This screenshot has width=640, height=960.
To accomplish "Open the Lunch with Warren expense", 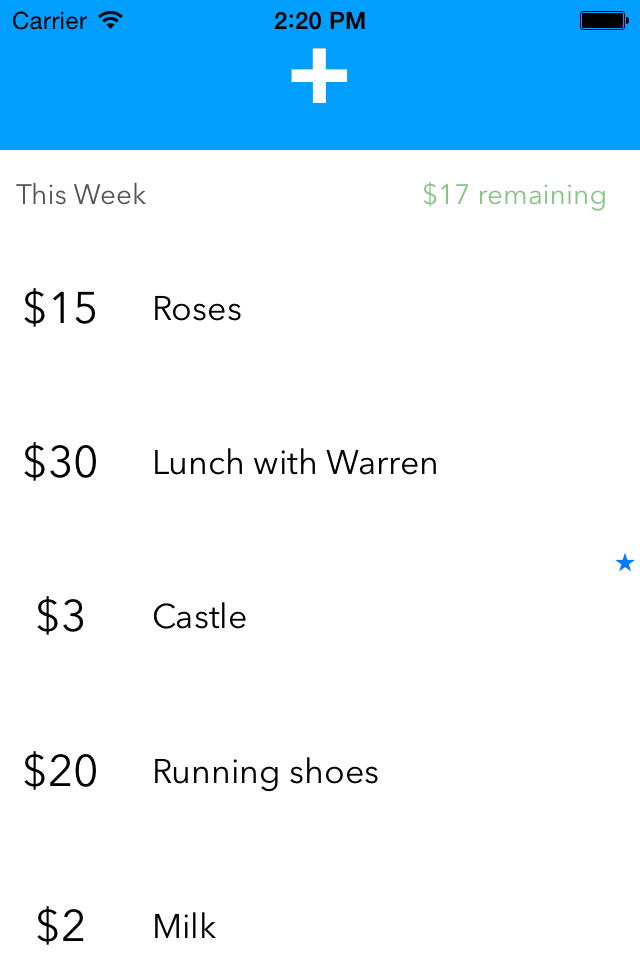I will [x=295, y=463].
